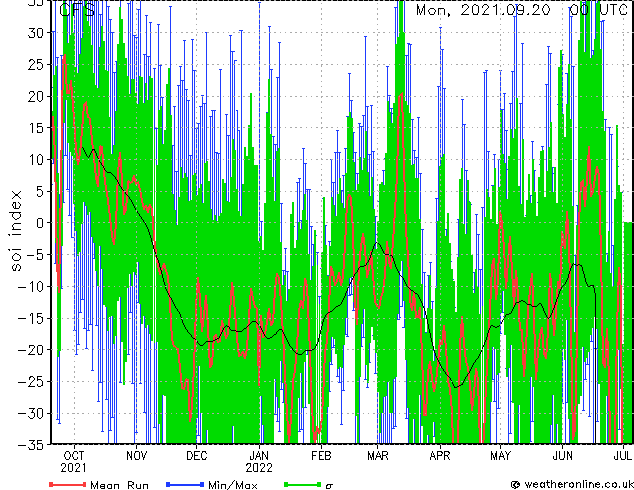Click the 'NOV' month axis label
The height and width of the screenshot is (490, 634).
[137, 456]
